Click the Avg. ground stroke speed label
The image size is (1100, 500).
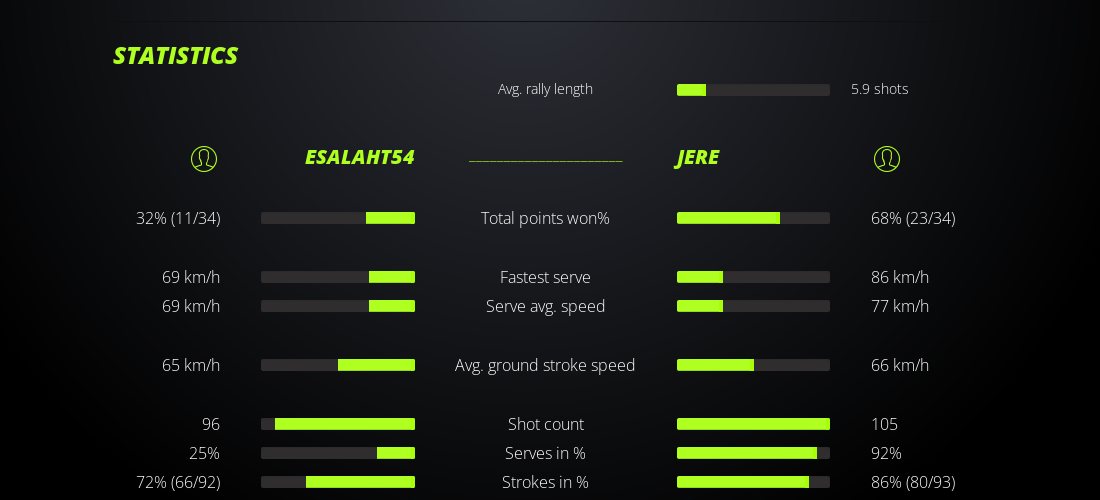pyautogui.click(x=545, y=365)
